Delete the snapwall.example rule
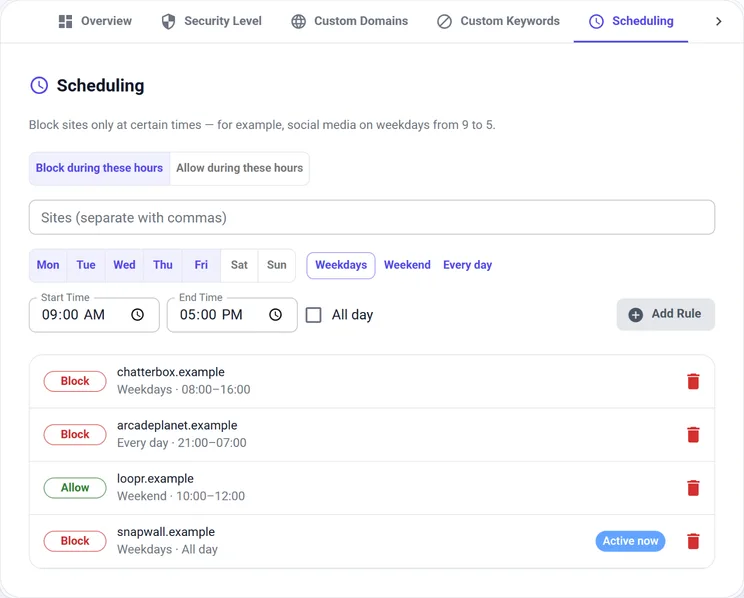The width and height of the screenshot is (744, 598). pyautogui.click(x=693, y=541)
